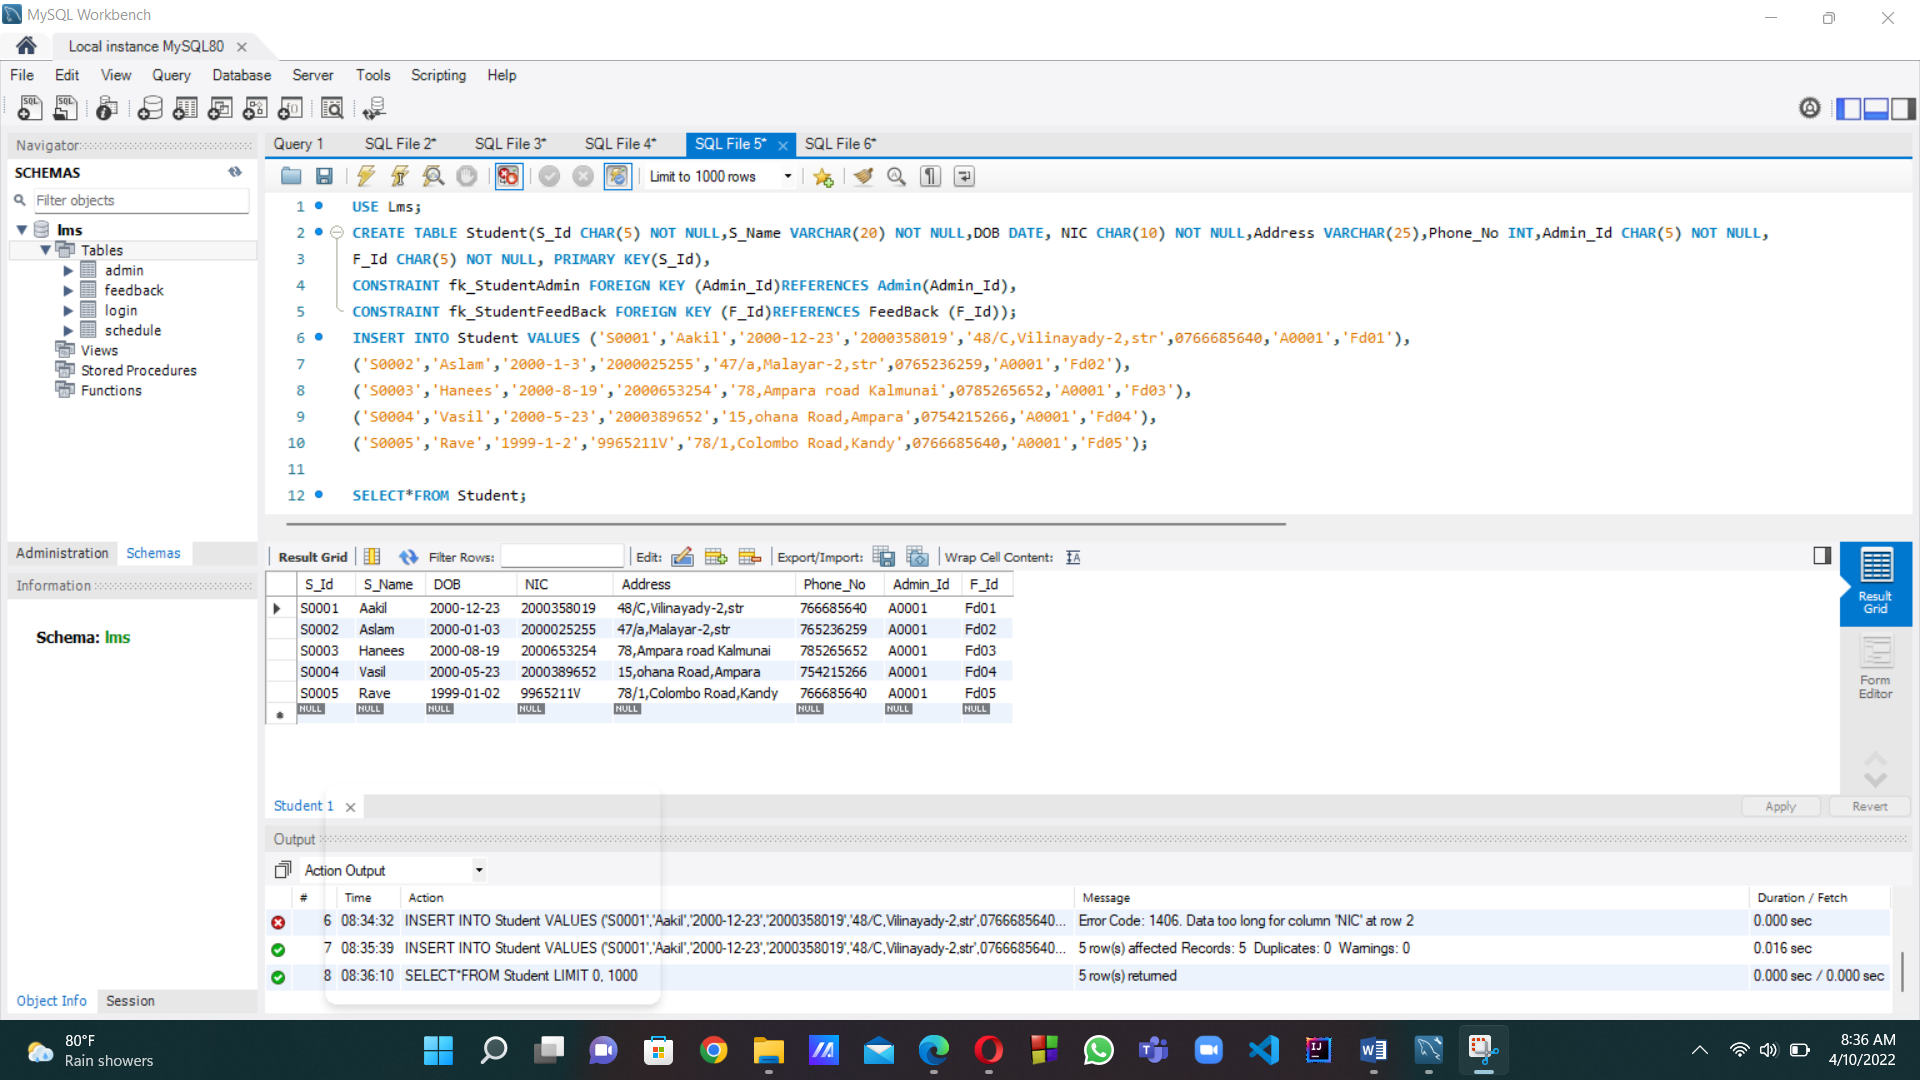Click the horizontal scrollbar under the editor
The height and width of the screenshot is (1080, 1920).
(x=785, y=523)
